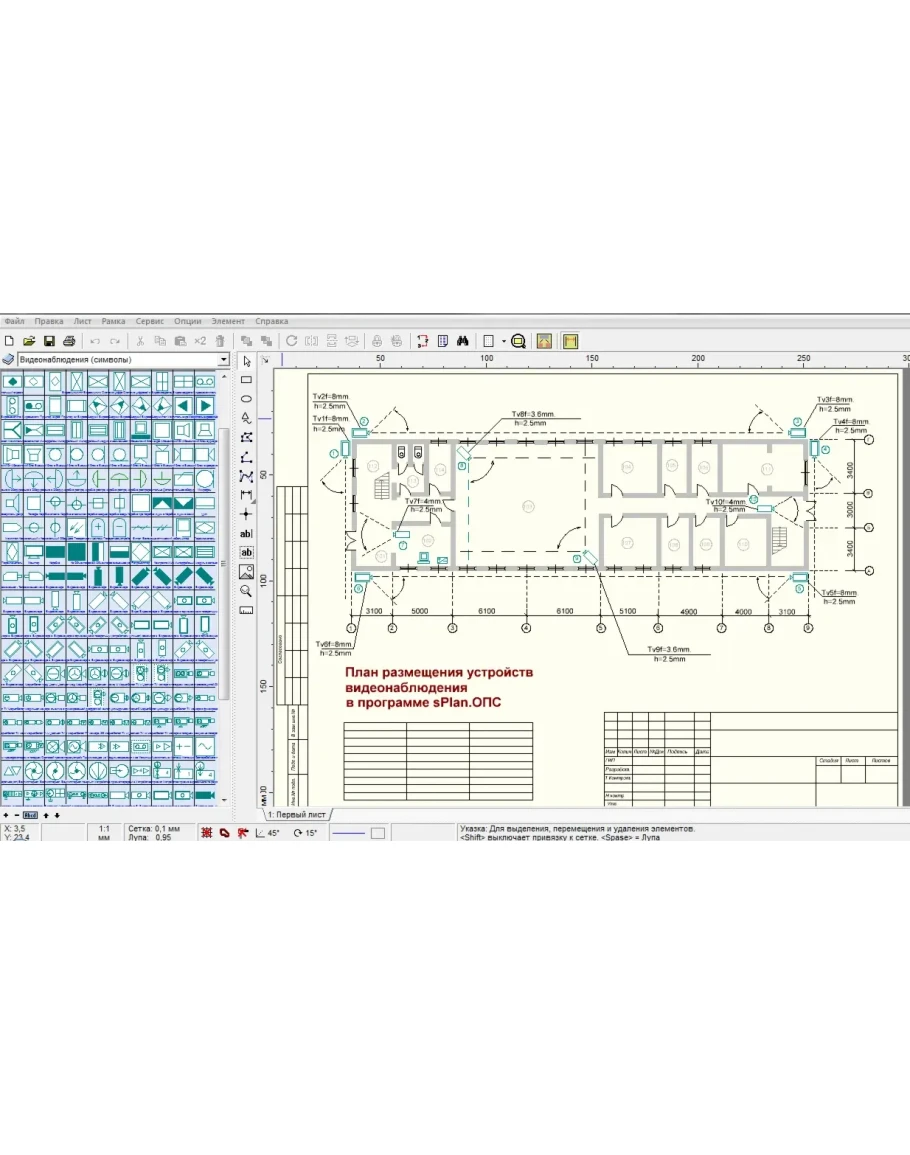
Task: Click the 6100 dimension near axis 3
Action: point(486,611)
